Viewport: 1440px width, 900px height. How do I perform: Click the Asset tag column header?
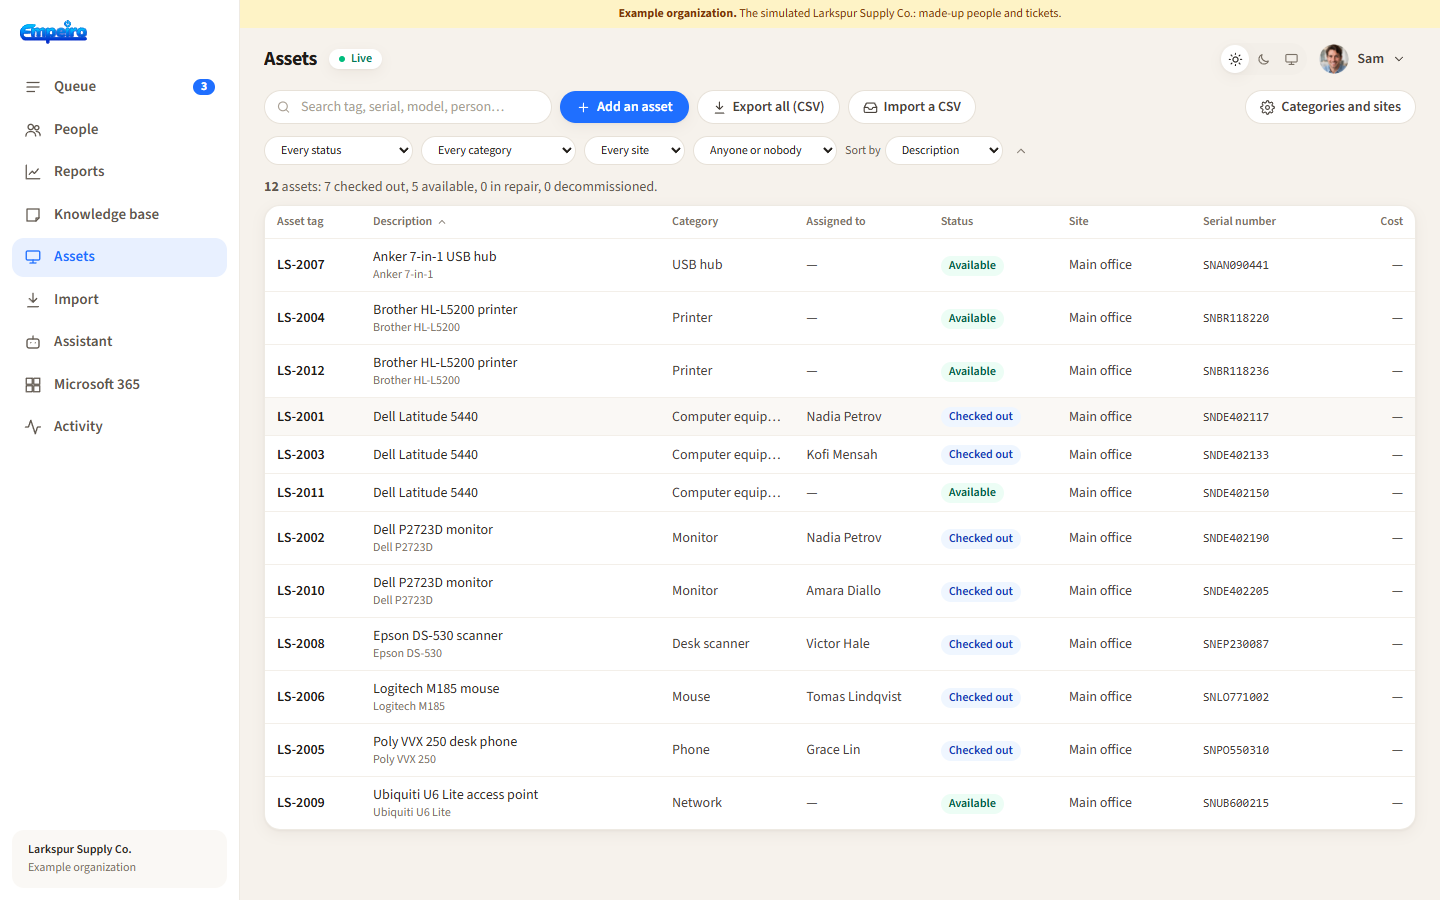[x=300, y=222]
